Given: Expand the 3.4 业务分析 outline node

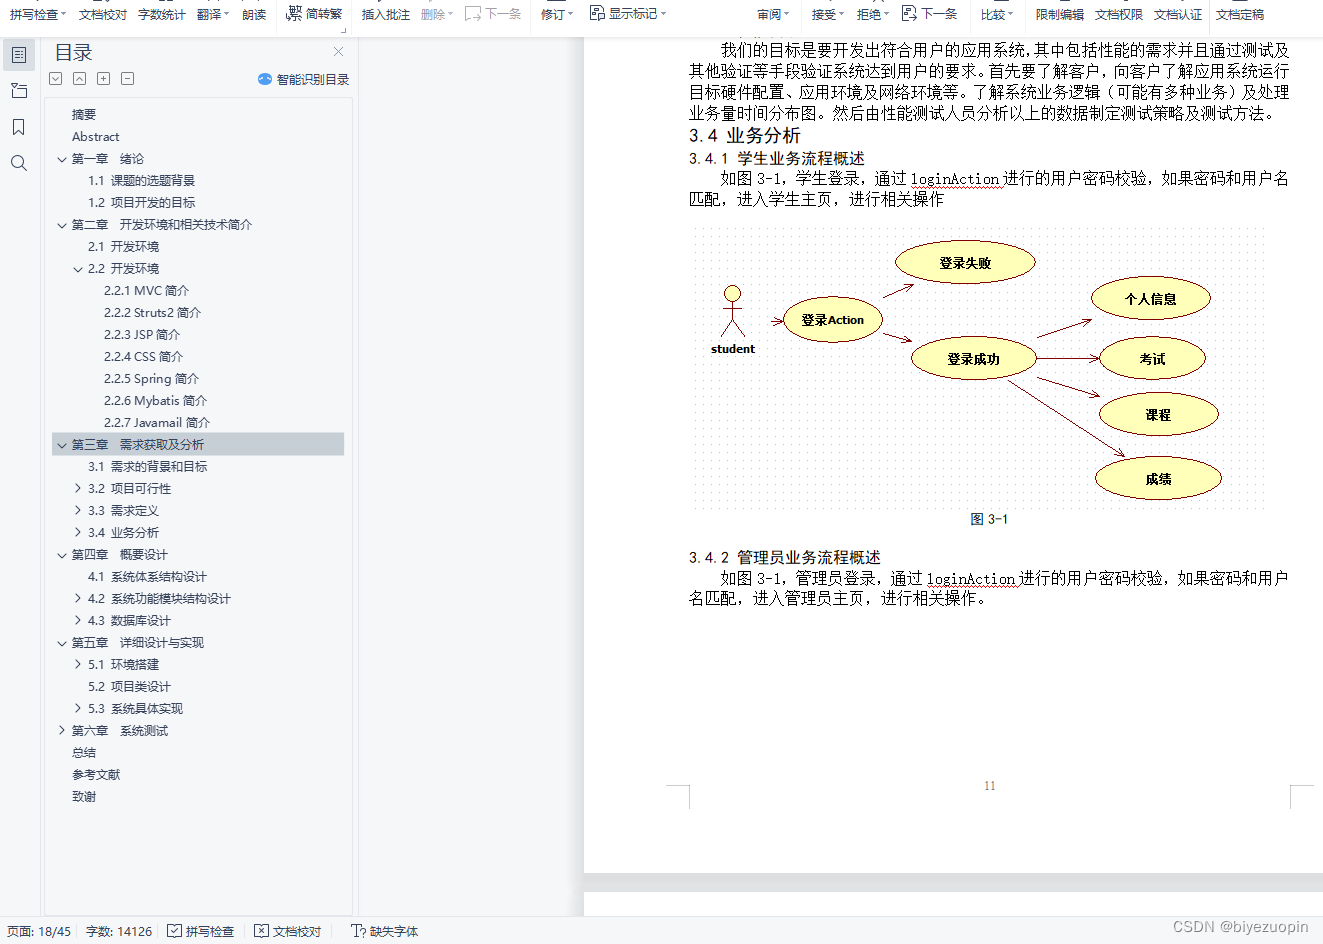Looking at the screenshot, I should (x=78, y=532).
